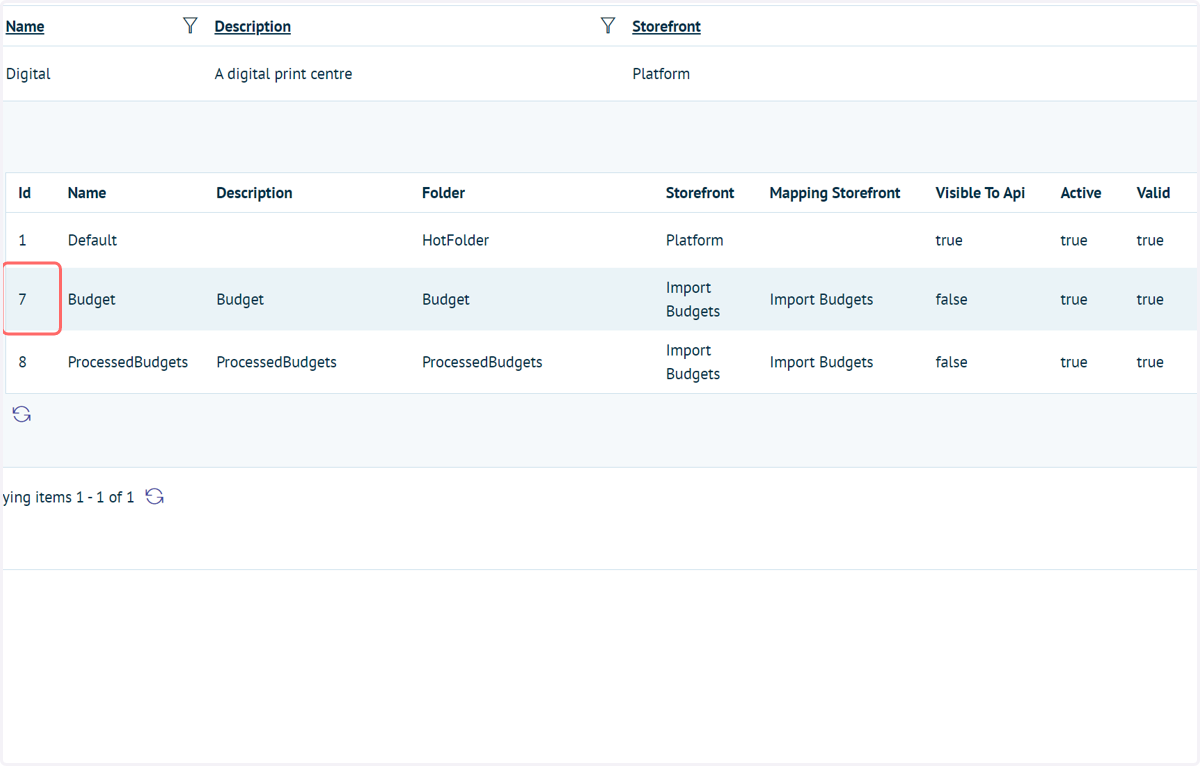The height and width of the screenshot is (766, 1200).
Task: Click Mapping Storefront column header
Action: coord(835,193)
